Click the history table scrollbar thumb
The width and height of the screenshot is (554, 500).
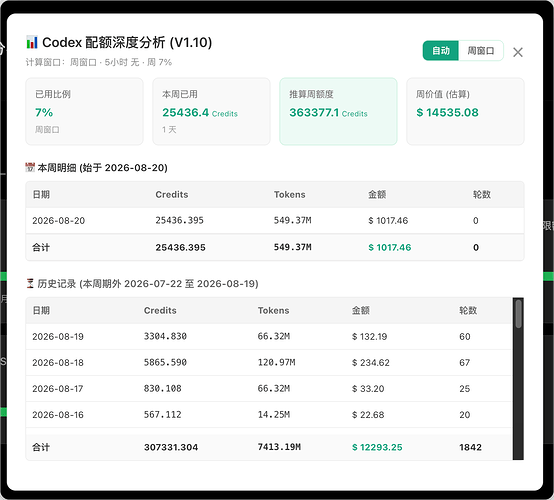pos(518,314)
